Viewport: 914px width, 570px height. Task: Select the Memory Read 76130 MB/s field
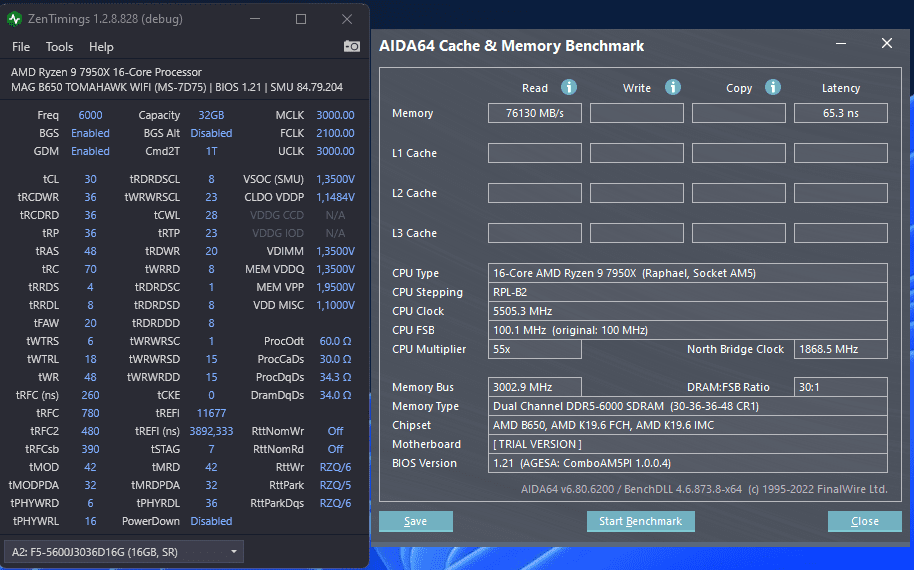coord(535,113)
